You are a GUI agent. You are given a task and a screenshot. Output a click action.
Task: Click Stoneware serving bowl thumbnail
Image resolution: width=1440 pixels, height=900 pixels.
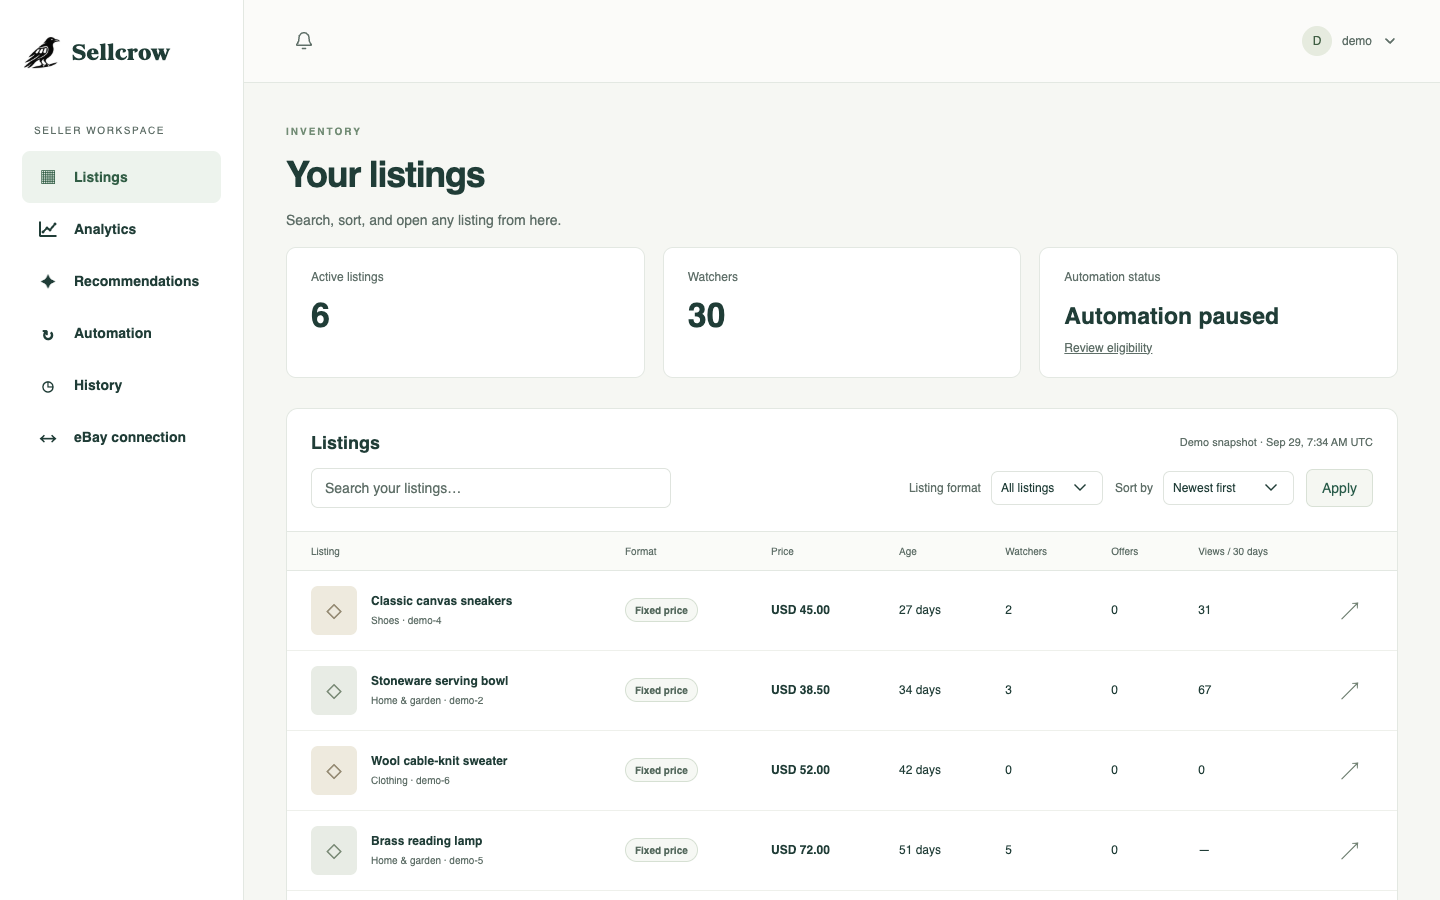(334, 690)
